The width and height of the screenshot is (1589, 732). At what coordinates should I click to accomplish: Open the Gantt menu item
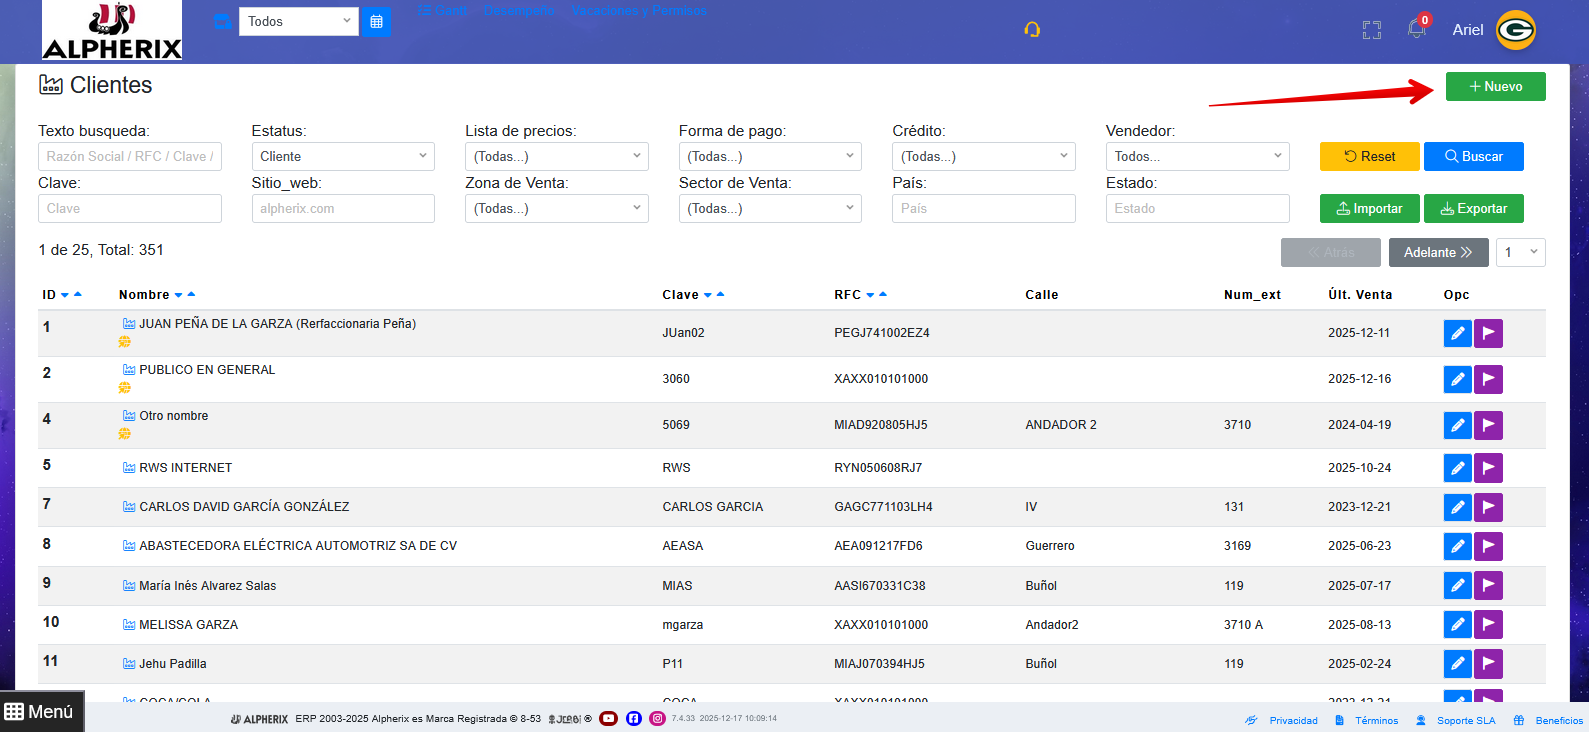pos(442,11)
